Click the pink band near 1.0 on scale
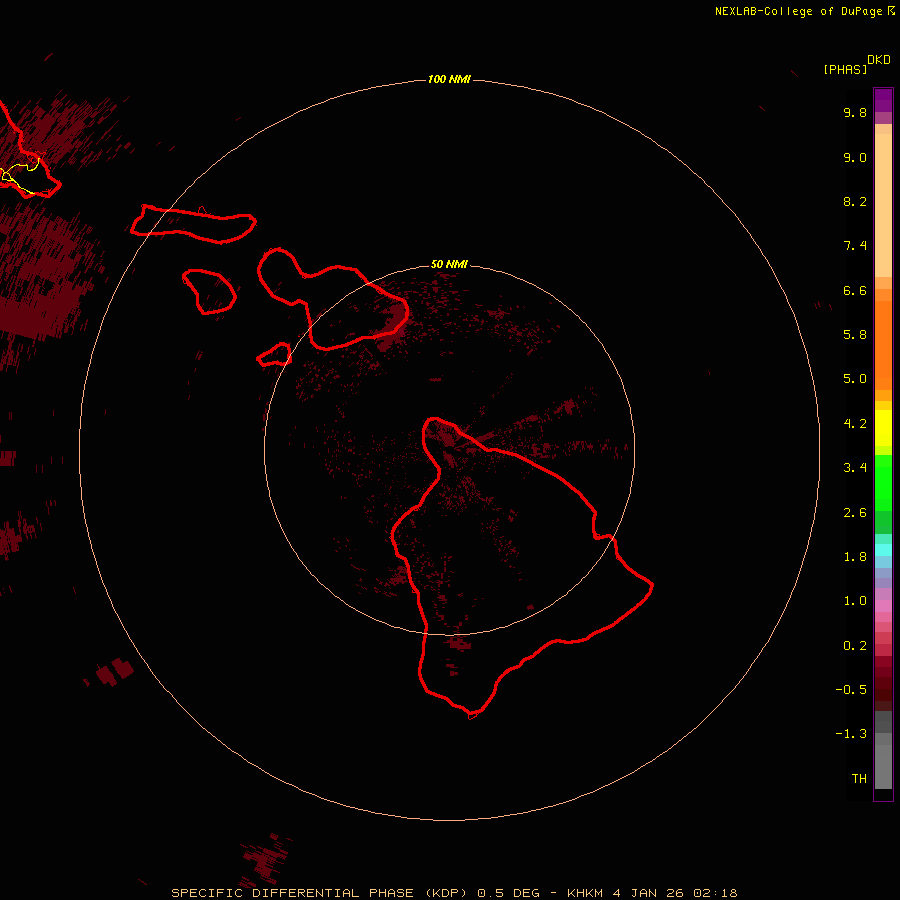Screen dimensions: 900x900 [883, 606]
